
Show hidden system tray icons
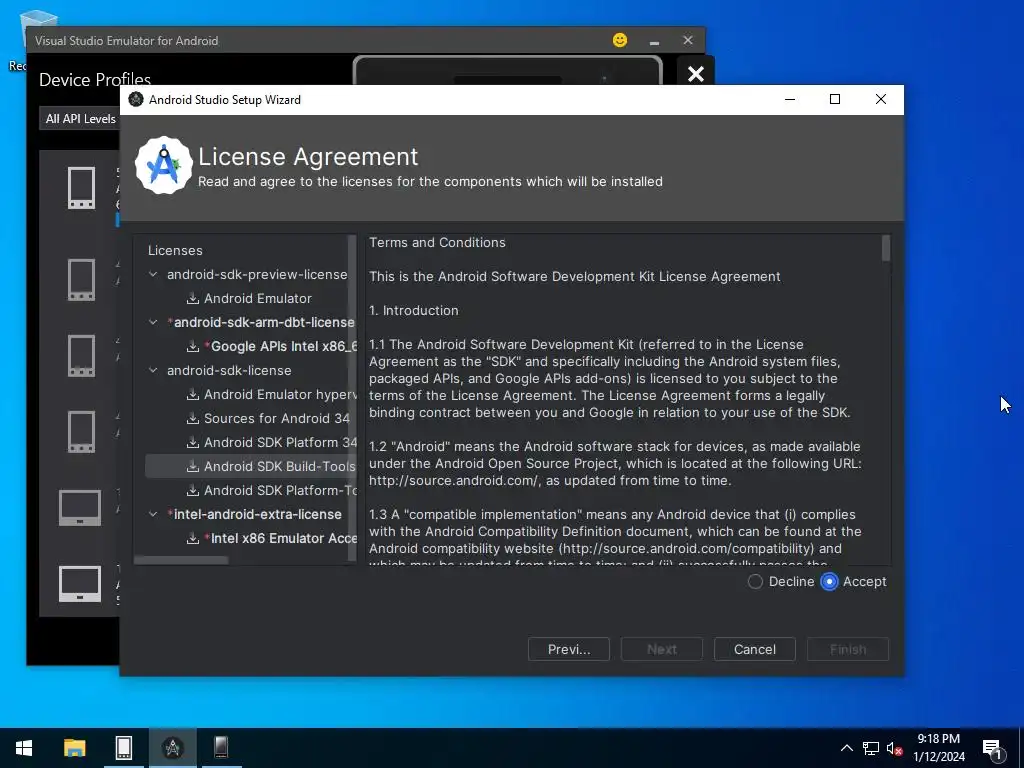pyautogui.click(x=846, y=748)
